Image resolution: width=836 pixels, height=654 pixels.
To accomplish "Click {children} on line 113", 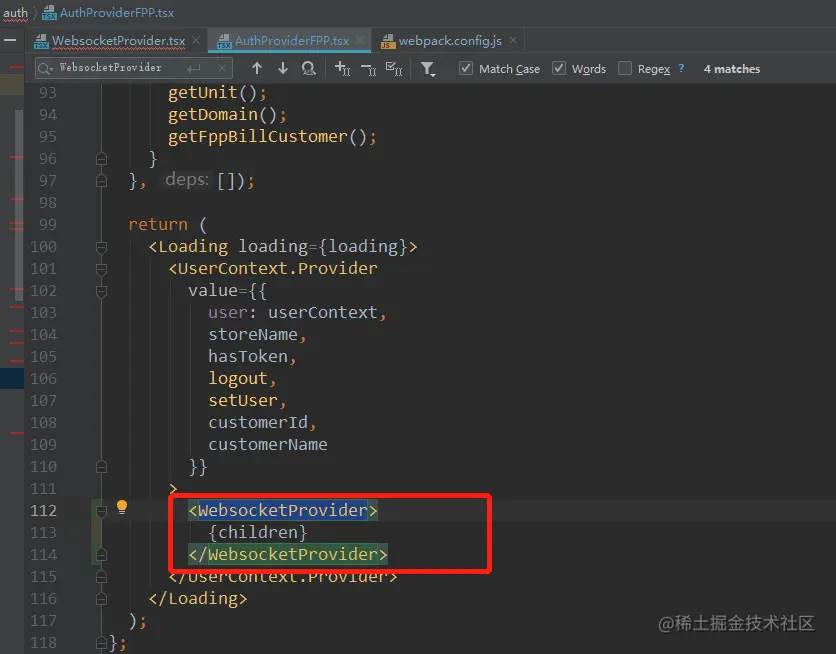I will [x=258, y=532].
